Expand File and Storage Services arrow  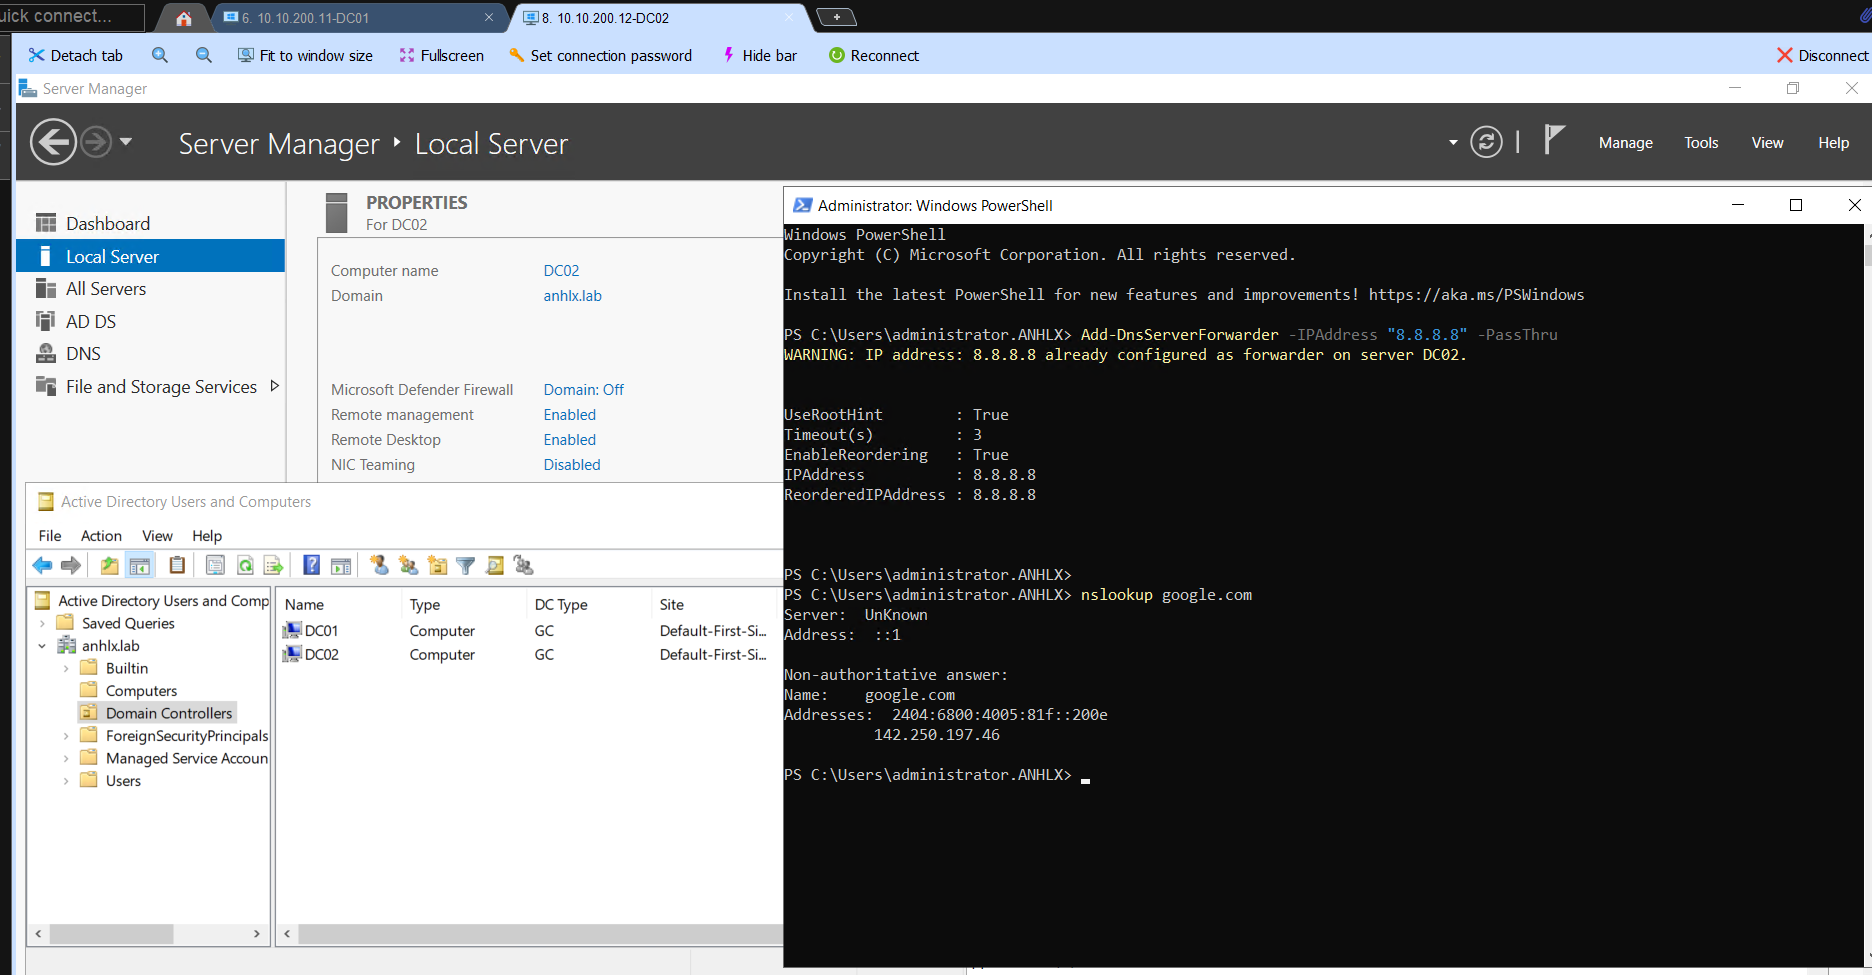pyautogui.click(x=275, y=386)
